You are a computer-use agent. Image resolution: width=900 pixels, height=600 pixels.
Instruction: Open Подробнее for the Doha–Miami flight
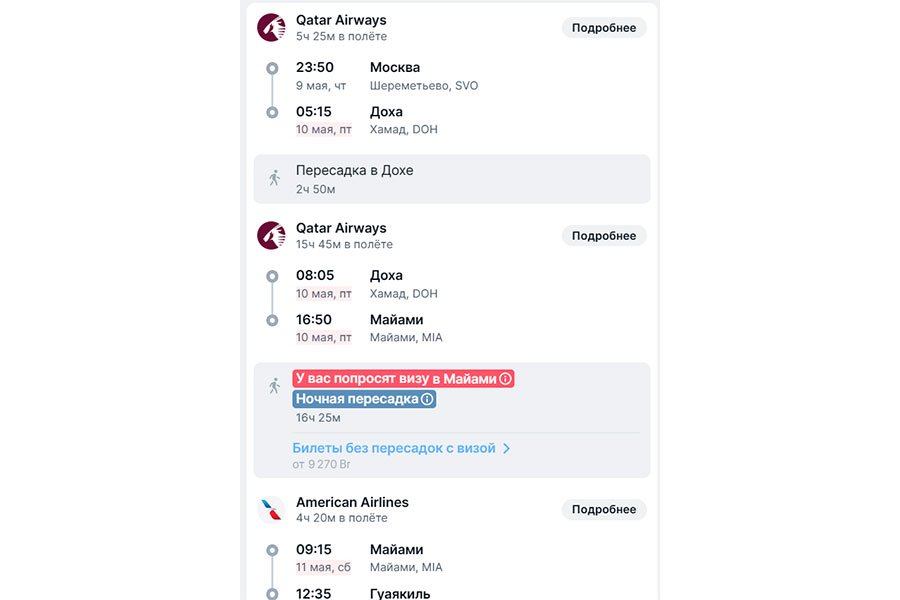(603, 236)
